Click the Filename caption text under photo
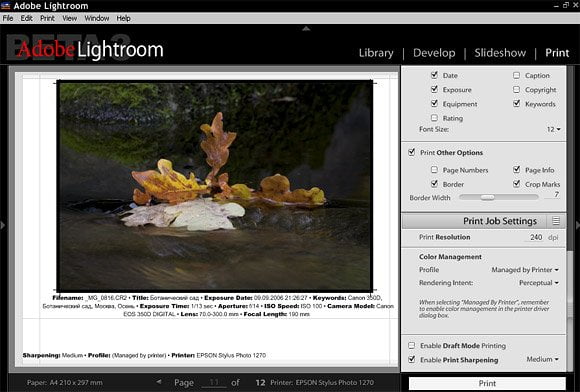 218,306
